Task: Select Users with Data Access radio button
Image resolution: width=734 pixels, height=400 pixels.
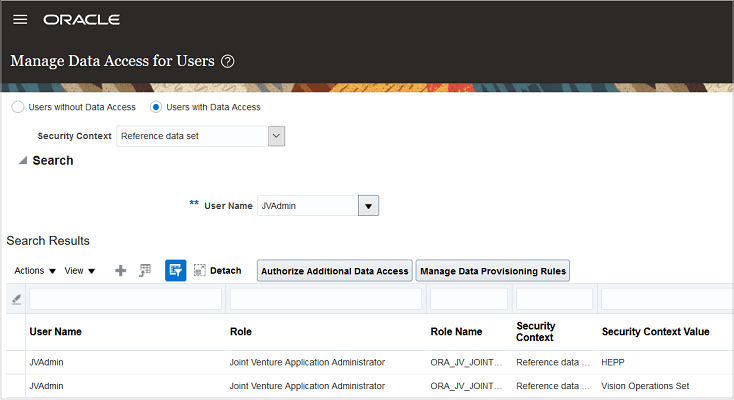Action: coord(156,107)
